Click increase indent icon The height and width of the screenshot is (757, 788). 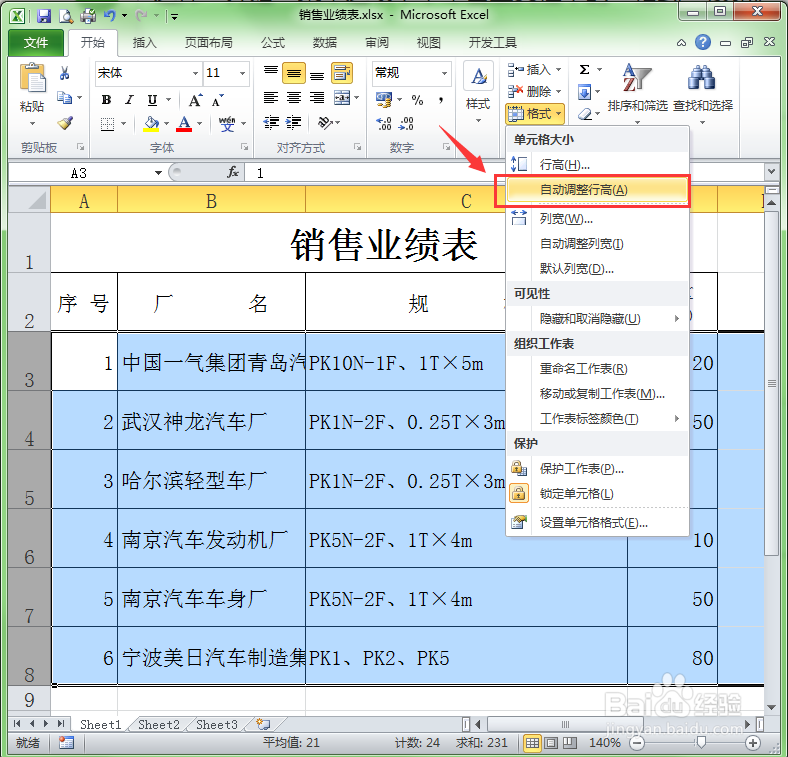click(293, 122)
